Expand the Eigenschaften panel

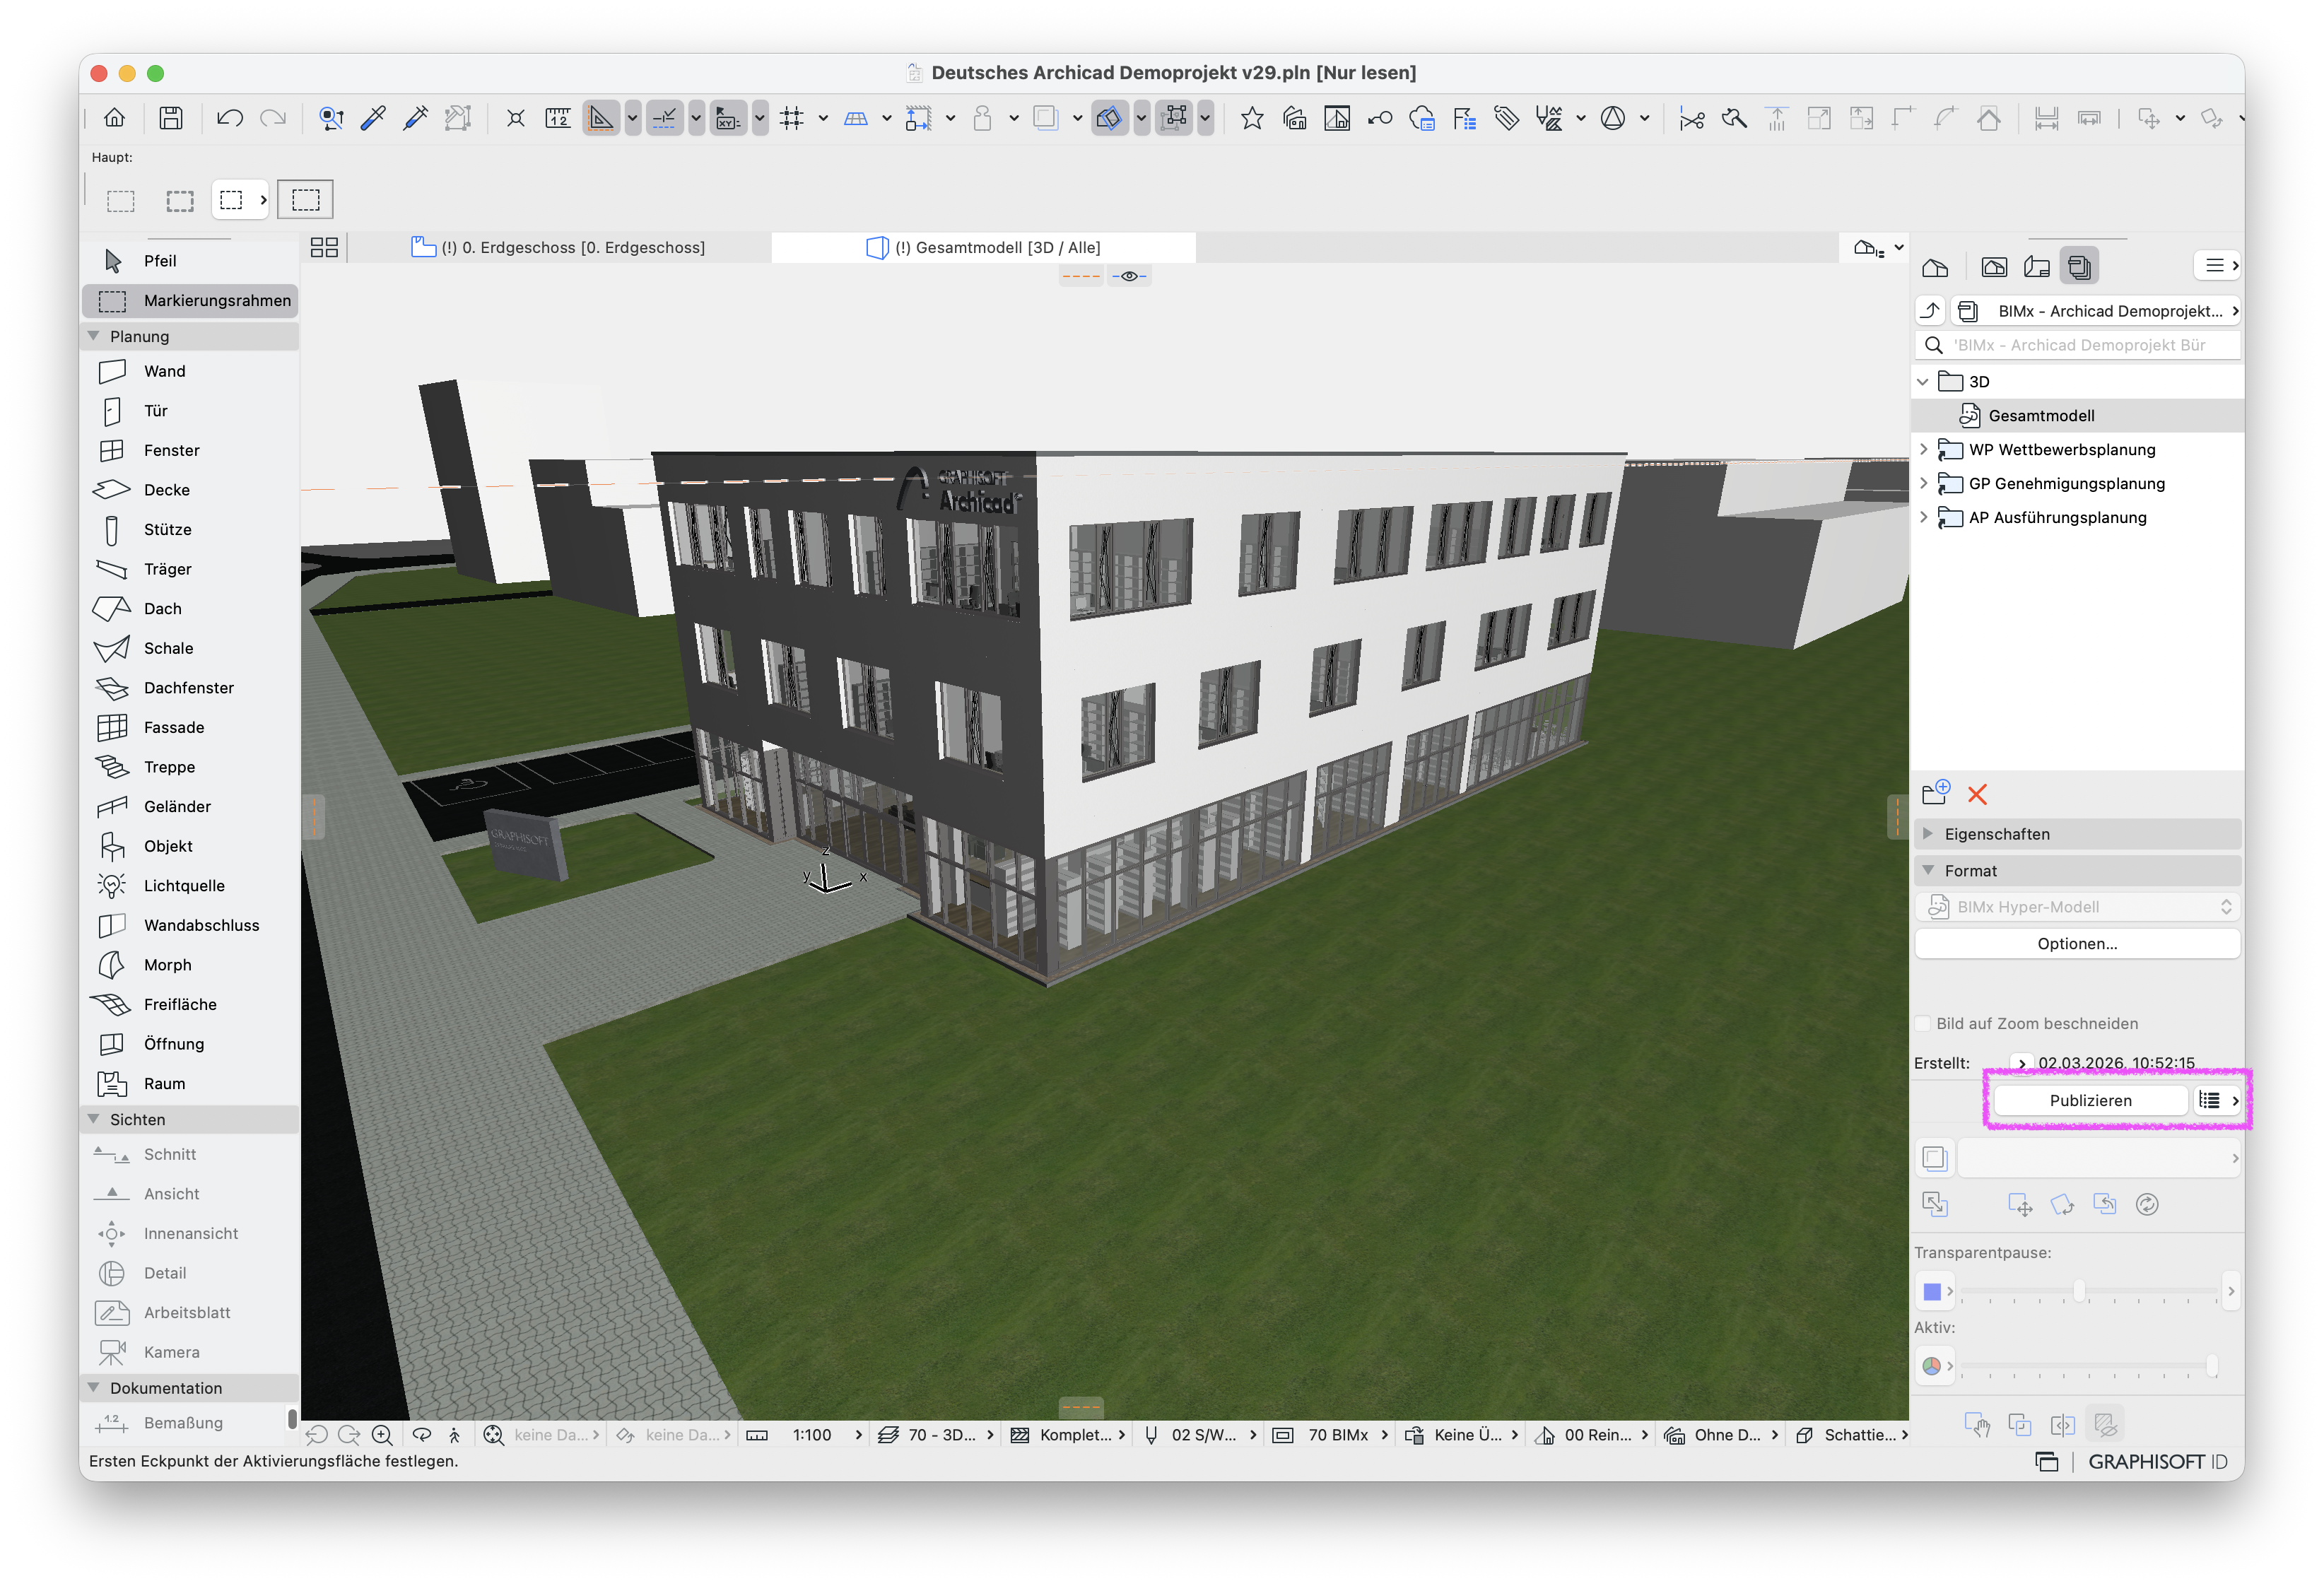pyautogui.click(x=2077, y=834)
